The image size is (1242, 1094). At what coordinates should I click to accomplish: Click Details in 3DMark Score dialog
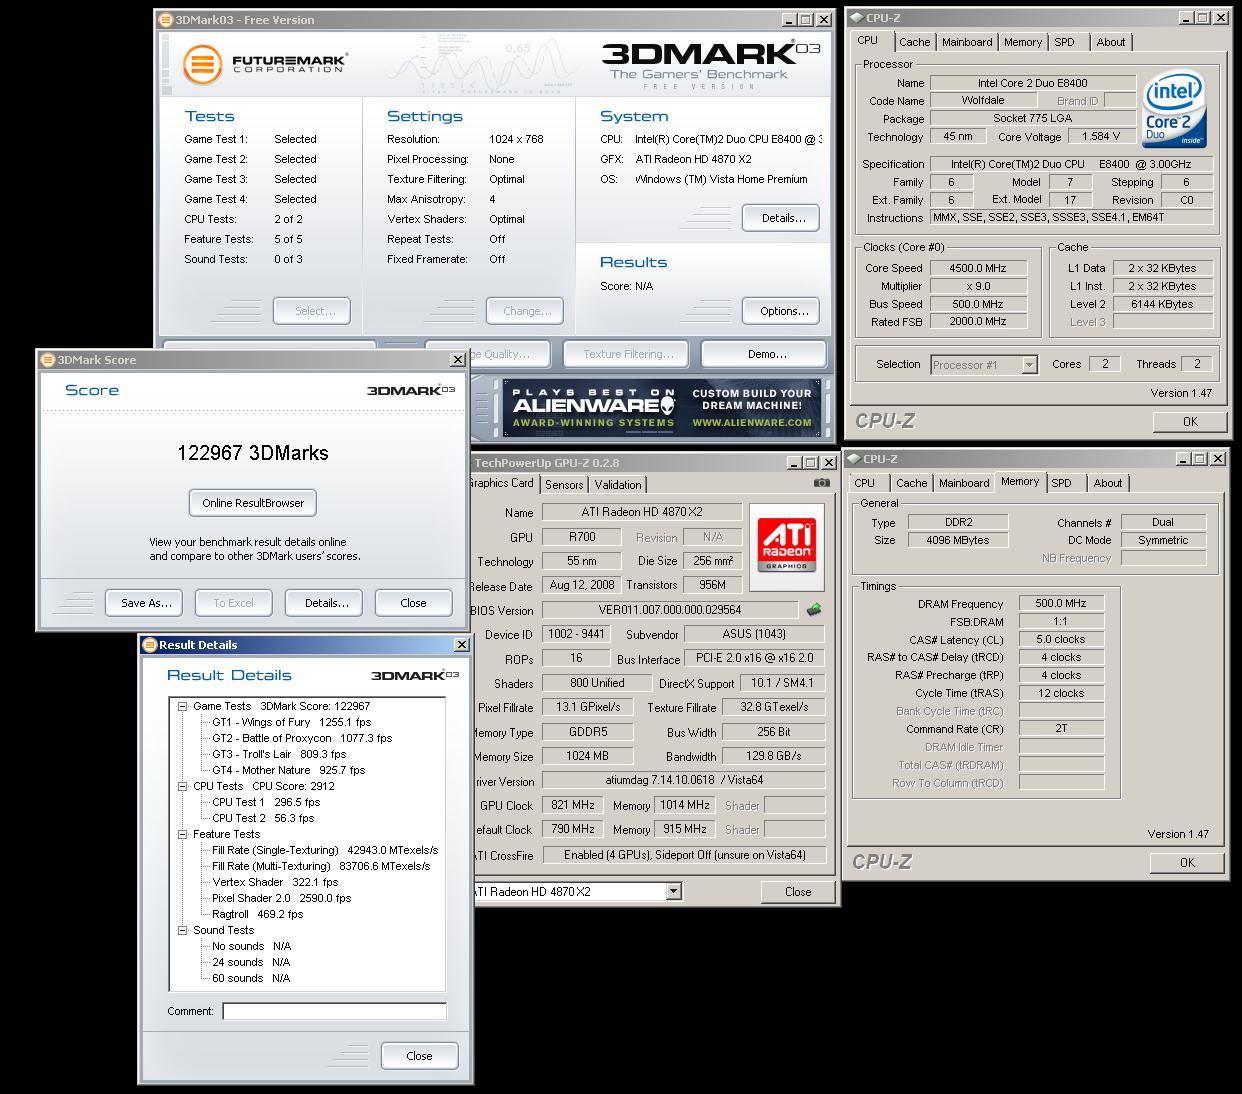click(326, 603)
